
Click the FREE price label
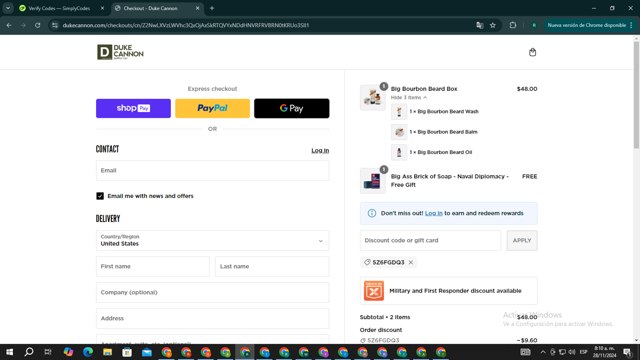click(529, 176)
